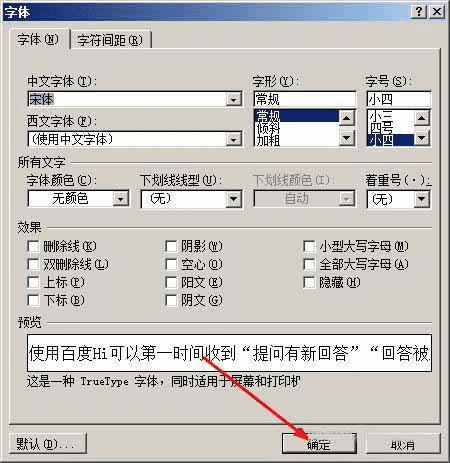Click font style list scroll down arrow

(x=346, y=138)
